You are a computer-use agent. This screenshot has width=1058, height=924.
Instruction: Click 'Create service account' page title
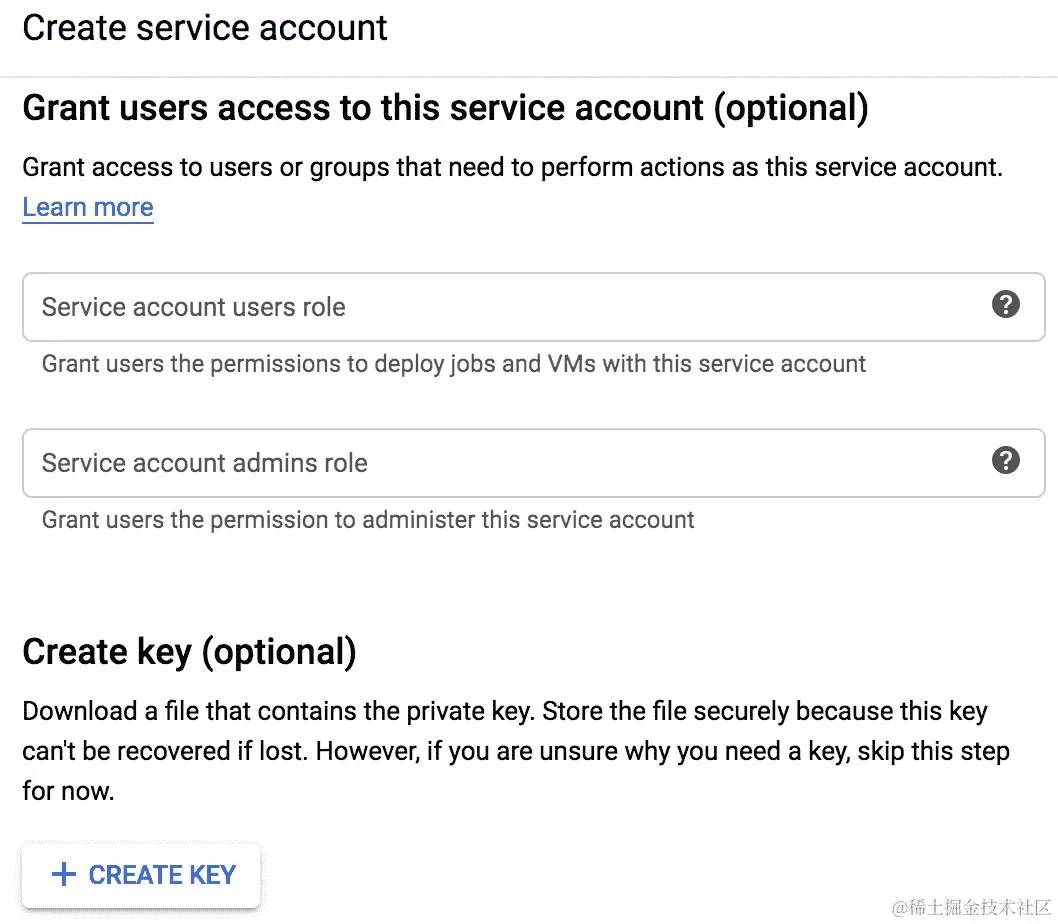(204, 28)
